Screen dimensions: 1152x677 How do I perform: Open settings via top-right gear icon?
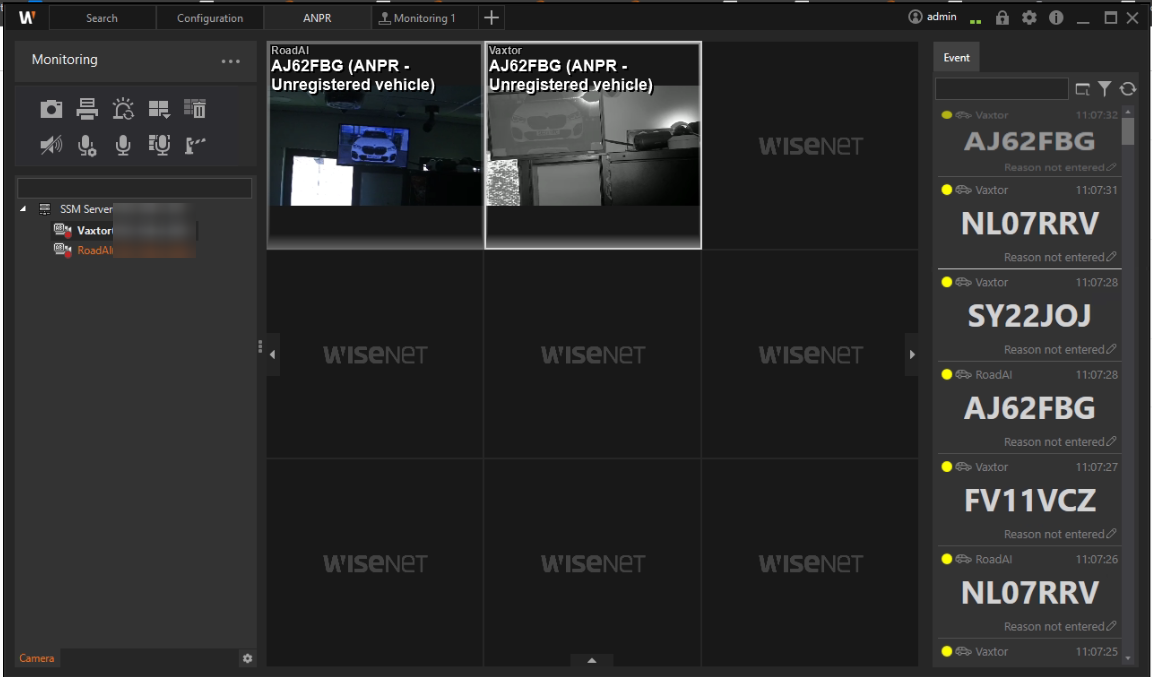coord(1029,18)
